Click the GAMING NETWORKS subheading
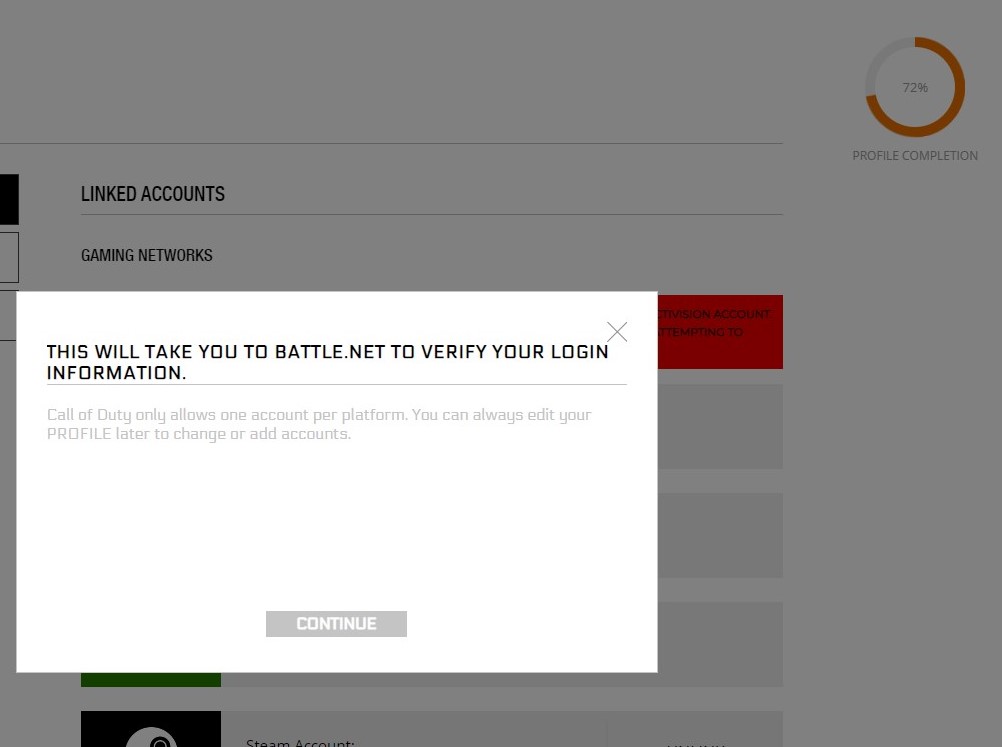The image size is (1002, 747). tap(146, 256)
